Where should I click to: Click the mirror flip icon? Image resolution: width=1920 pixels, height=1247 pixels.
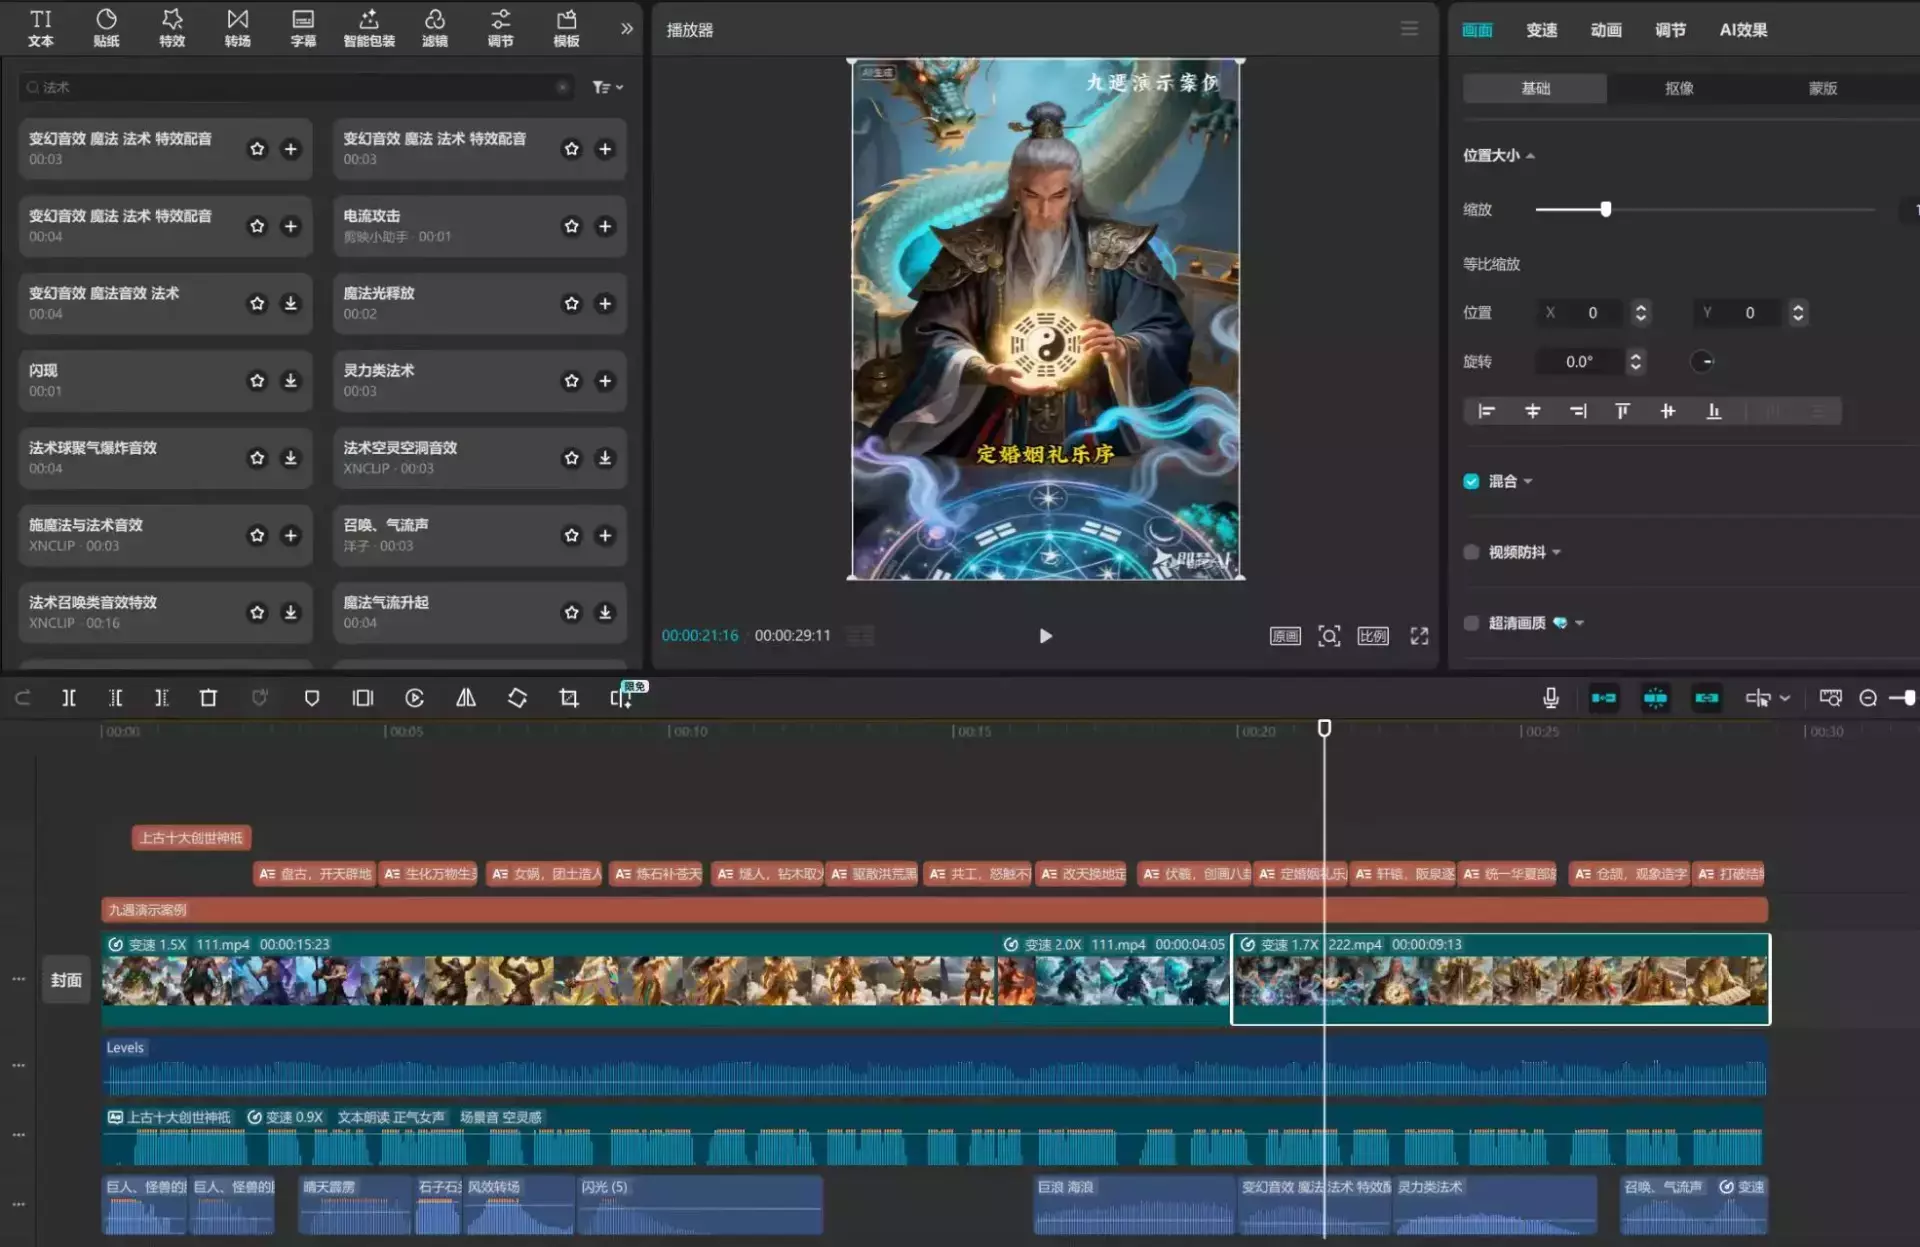466,698
